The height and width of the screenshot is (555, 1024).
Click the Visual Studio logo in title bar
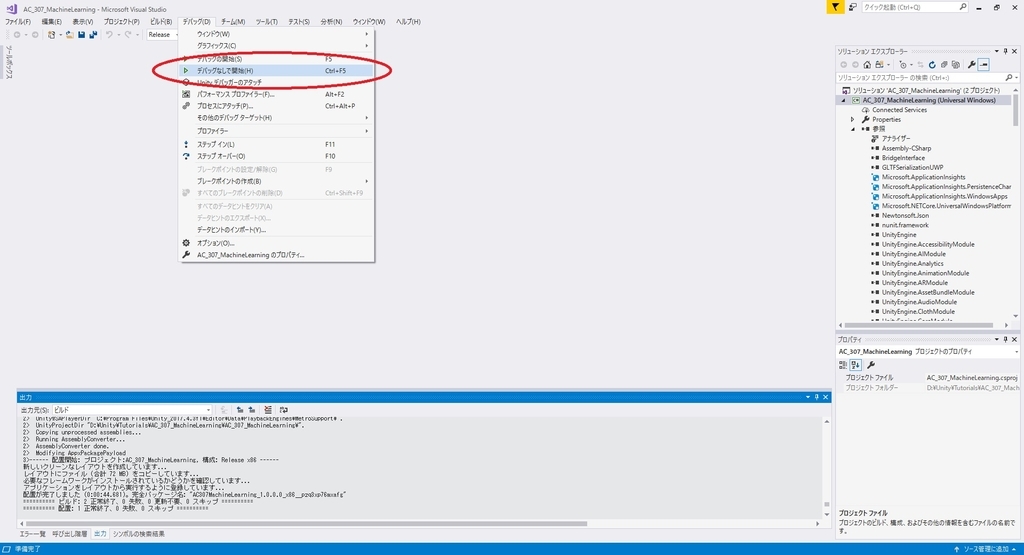coord(11,8)
